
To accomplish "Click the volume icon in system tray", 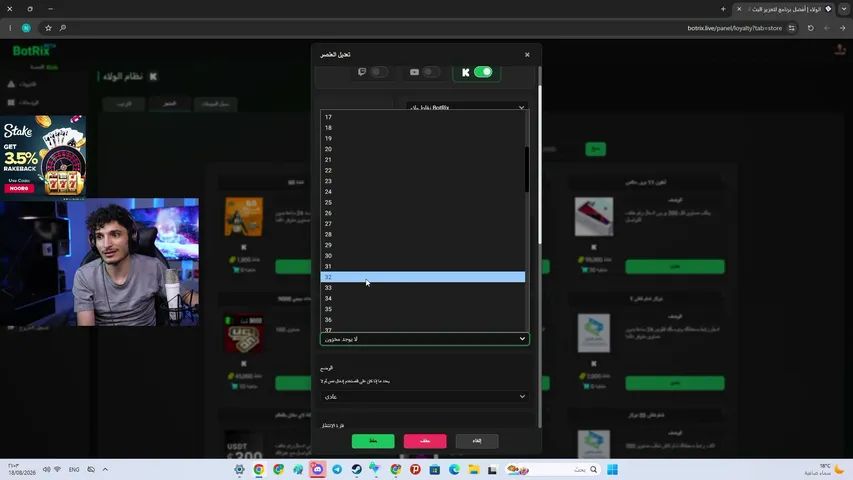I will [46, 469].
